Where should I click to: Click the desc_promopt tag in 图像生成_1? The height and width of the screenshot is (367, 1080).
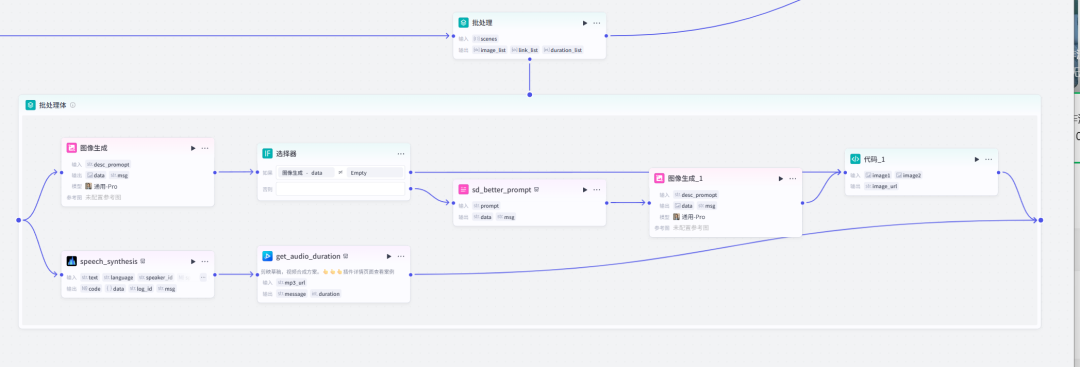click(x=696, y=195)
